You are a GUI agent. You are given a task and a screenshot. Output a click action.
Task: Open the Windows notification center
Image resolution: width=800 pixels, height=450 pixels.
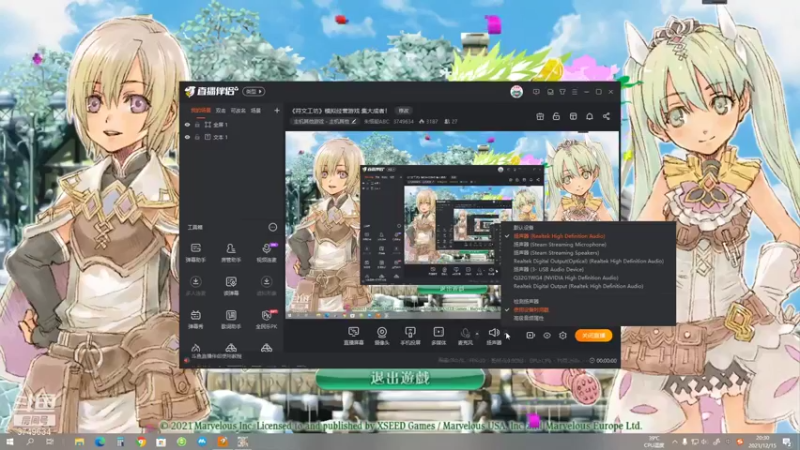tap(787, 442)
